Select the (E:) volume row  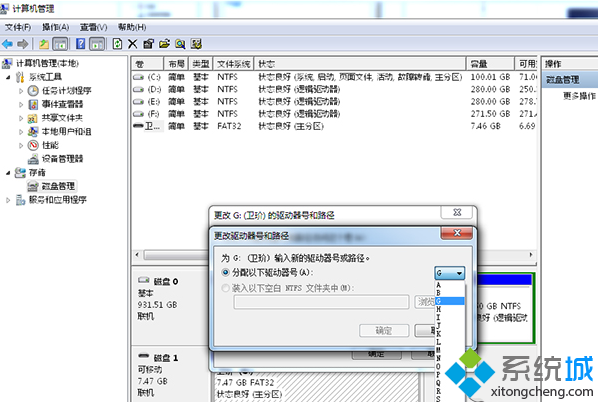tap(334, 102)
